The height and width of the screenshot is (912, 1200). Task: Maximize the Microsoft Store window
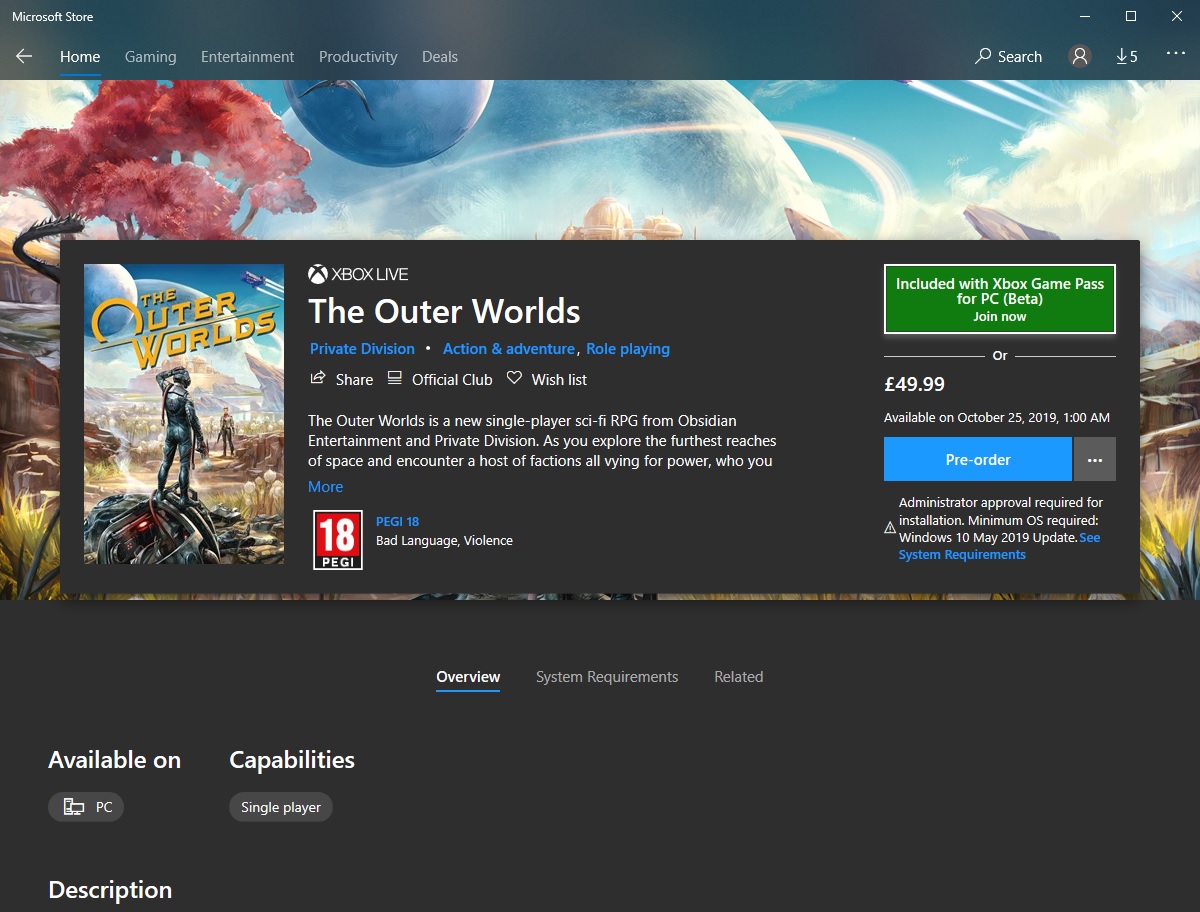pyautogui.click(x=1131, y=16)
